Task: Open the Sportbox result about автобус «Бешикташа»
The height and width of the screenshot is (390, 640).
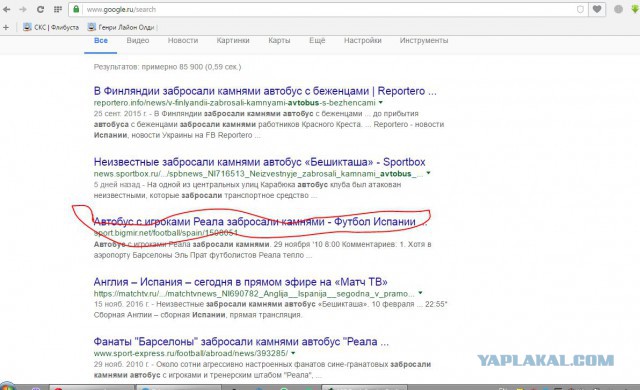Action: pos(260,162)
